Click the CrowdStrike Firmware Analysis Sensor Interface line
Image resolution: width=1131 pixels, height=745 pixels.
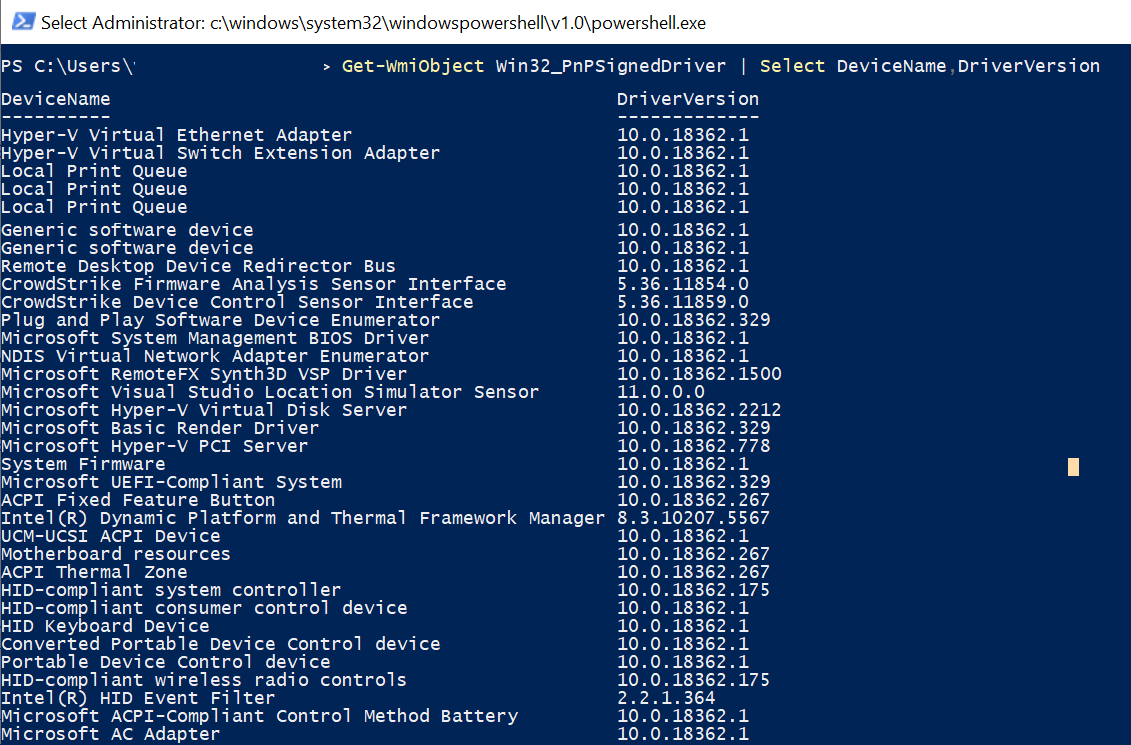(253, 283)
